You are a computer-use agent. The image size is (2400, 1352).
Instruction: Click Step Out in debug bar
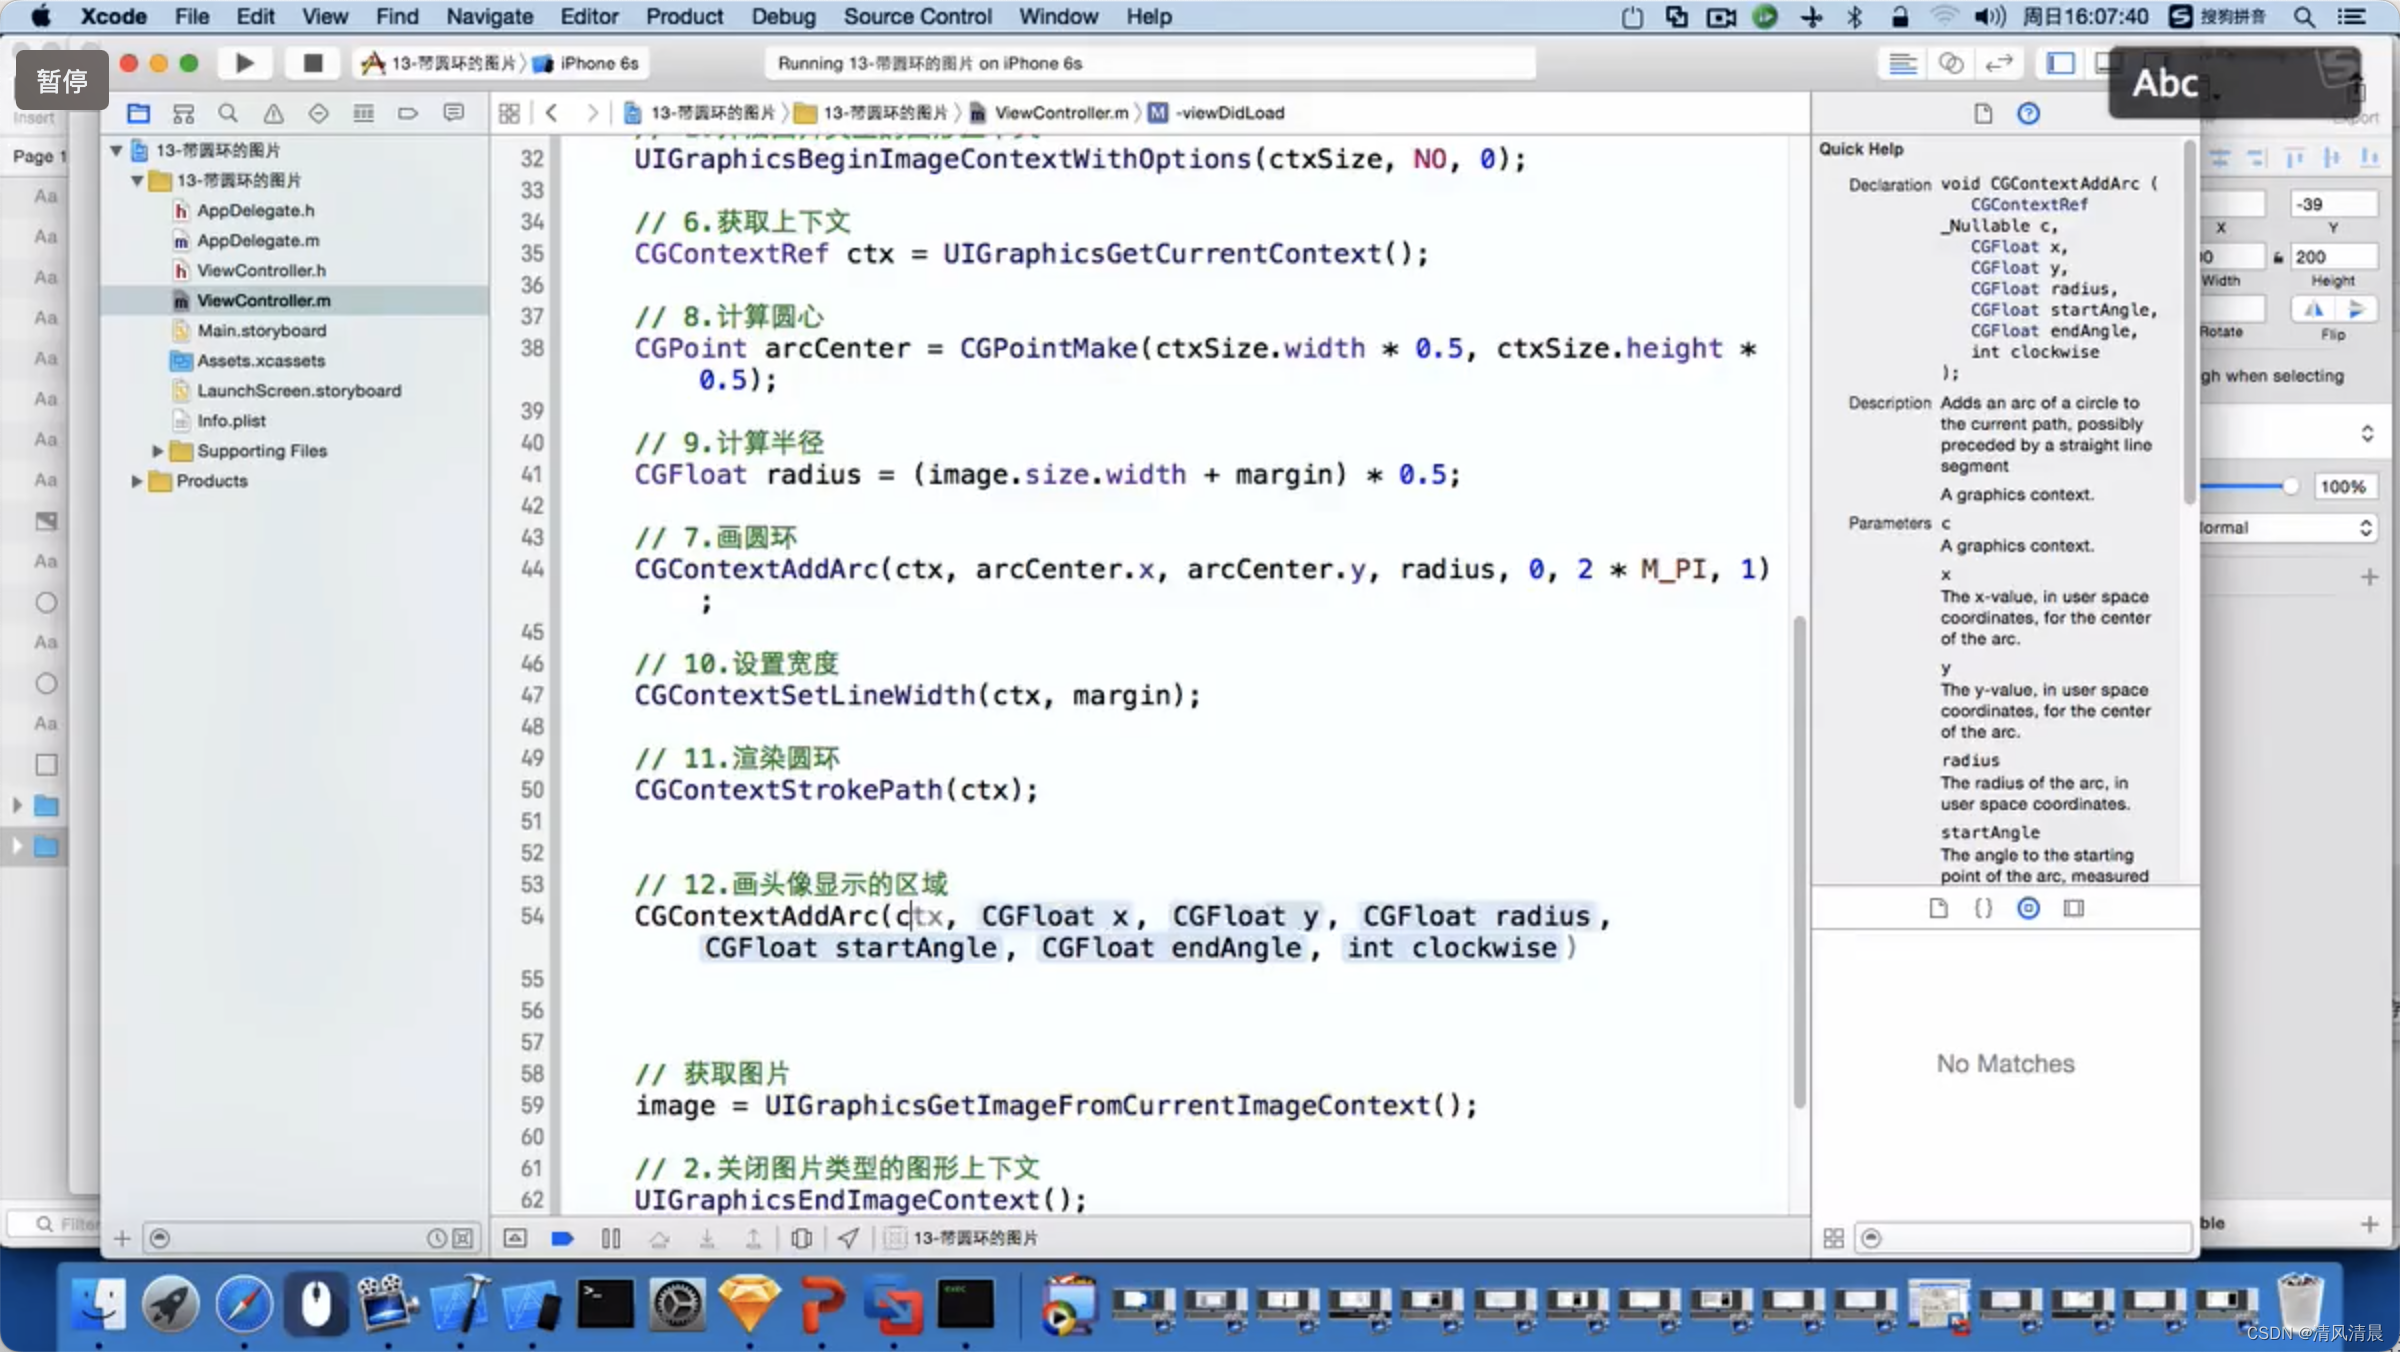click(754, 1238)
